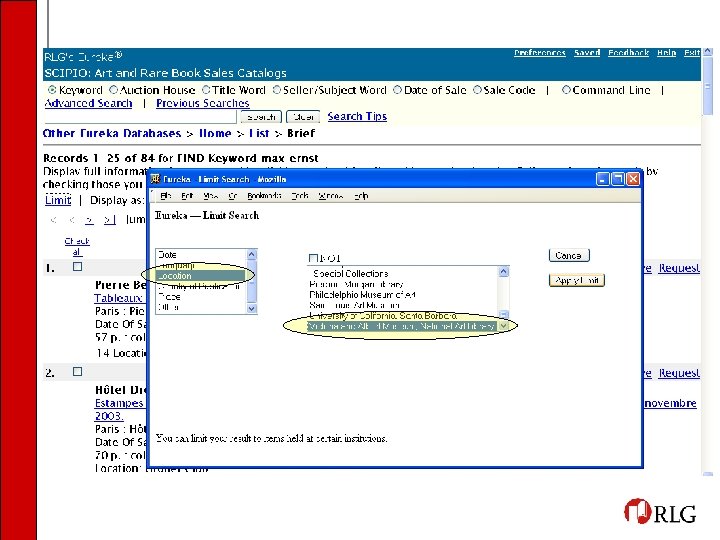This screenshot has width=720, height=540.
Task: Open the Edit menu in Limit Search window
Action: pos(187,196)
